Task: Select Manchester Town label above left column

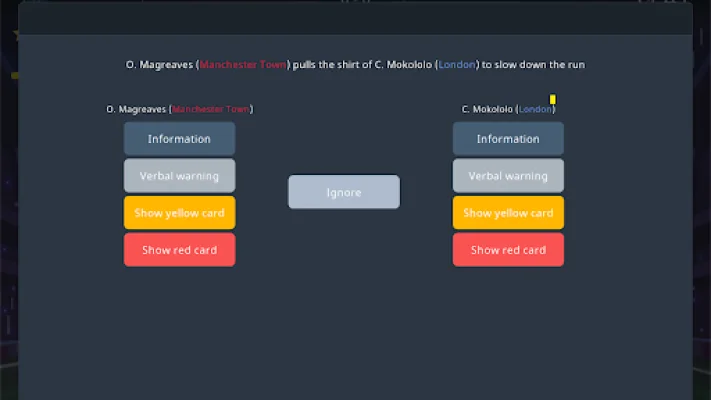Action: [210, 110]
